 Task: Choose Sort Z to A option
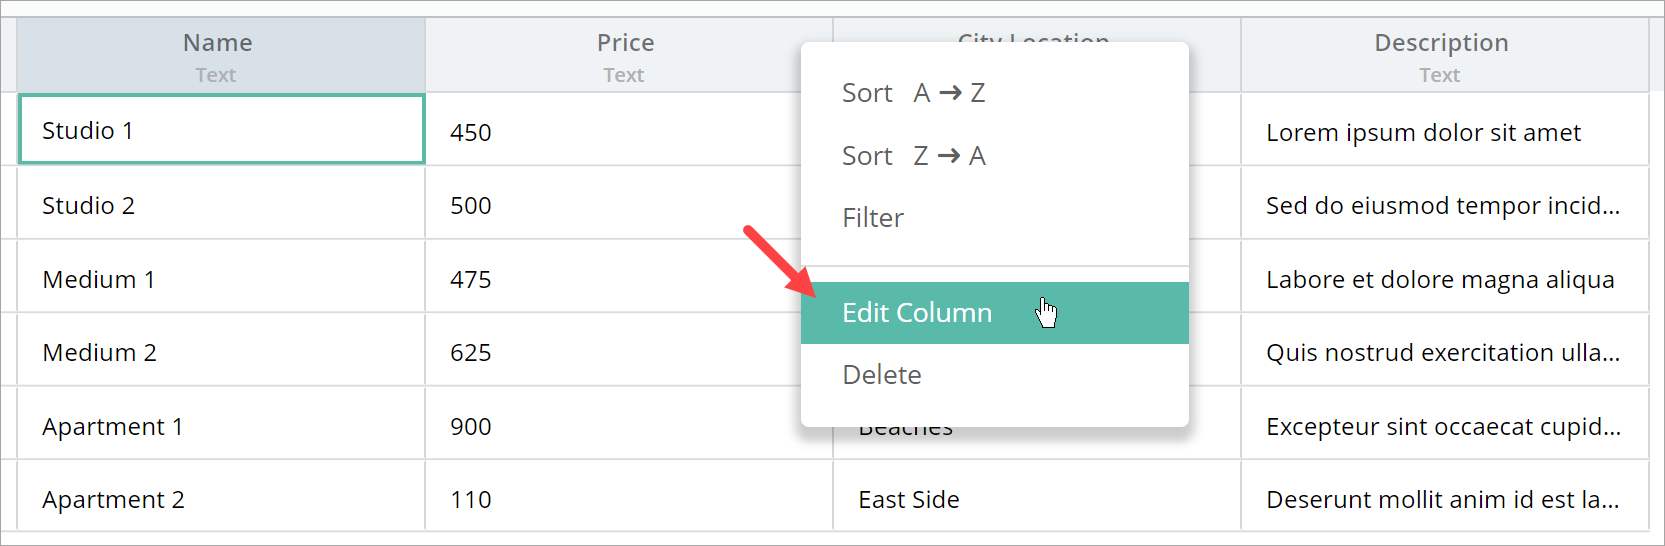click(x=914, y=156)
